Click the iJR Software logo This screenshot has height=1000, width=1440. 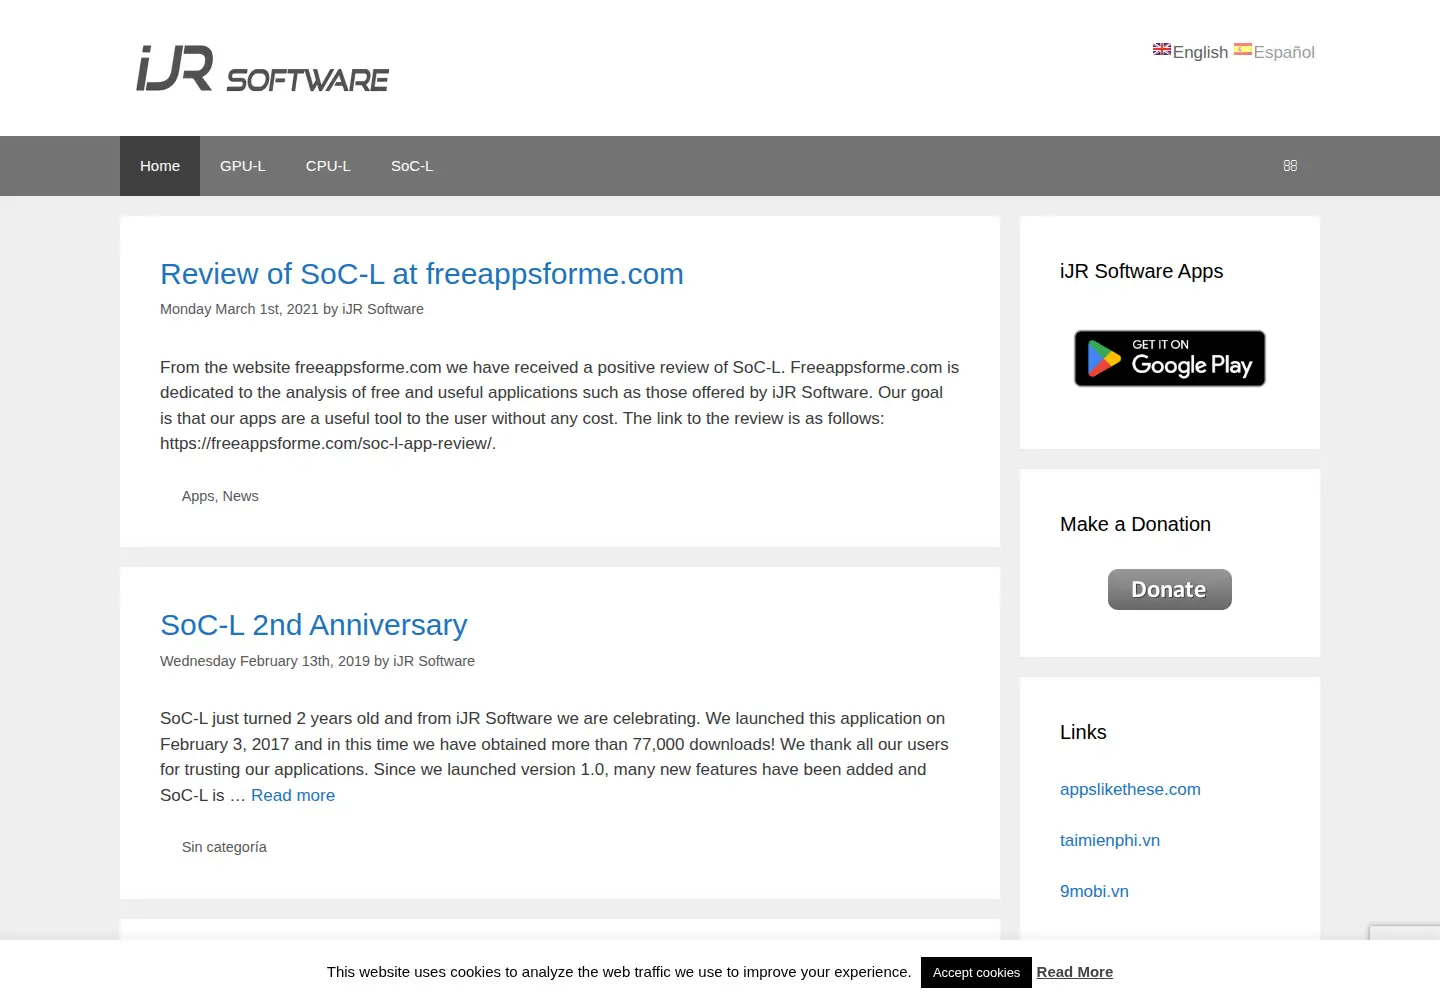pos(263,68)
